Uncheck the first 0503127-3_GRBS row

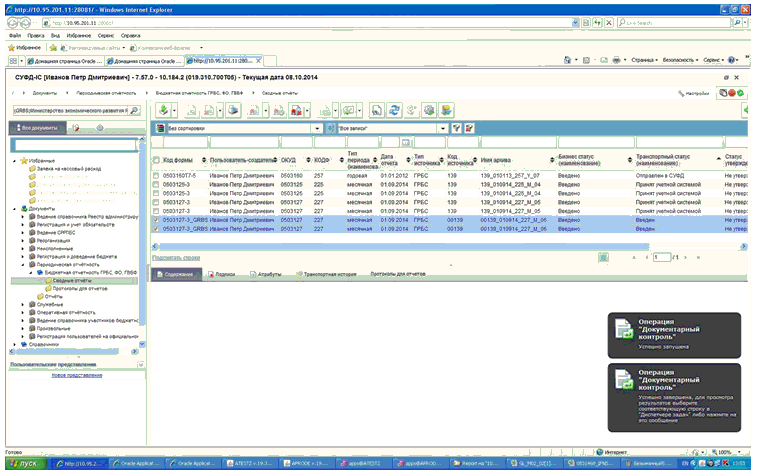pos(156,220)
